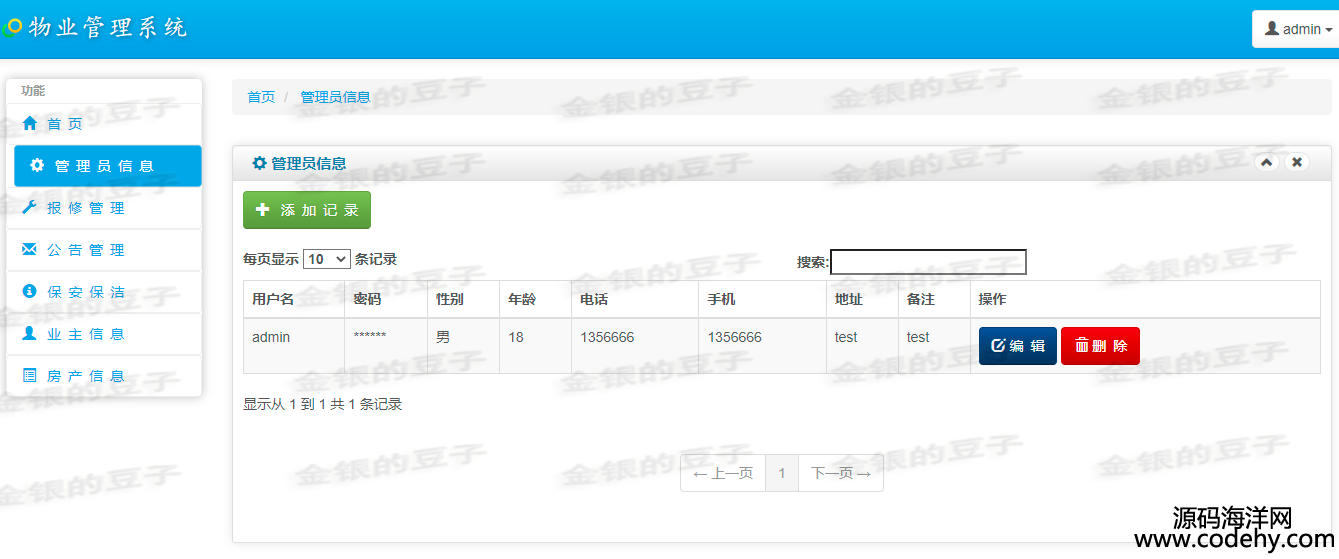The height and width of the screenshot is (559, 1339).
Task: Click the 物业管理系统 title
Action: click(x=108, y=28)
